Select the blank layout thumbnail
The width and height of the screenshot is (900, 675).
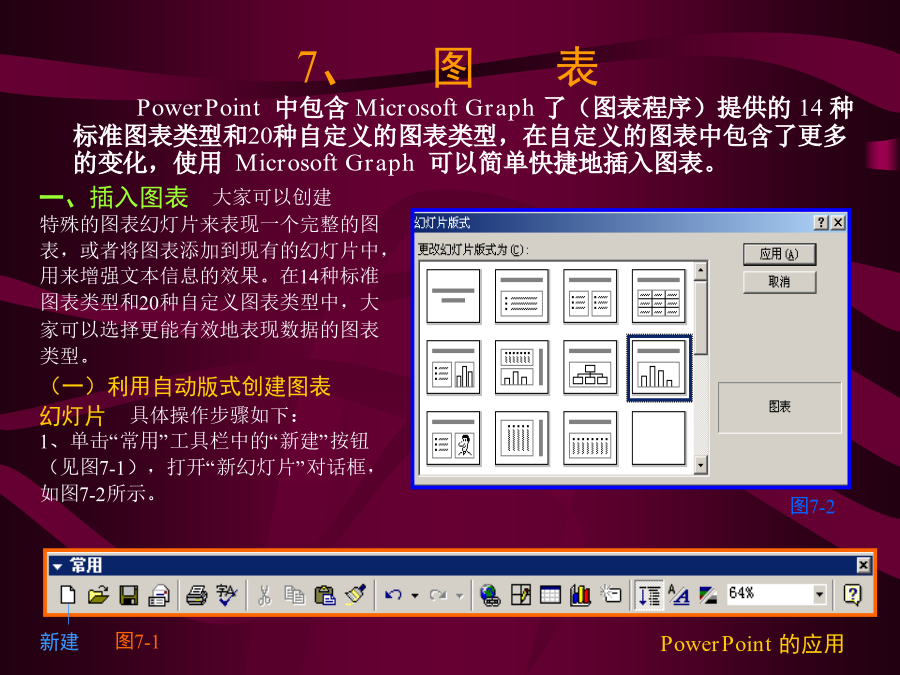[x=658, y=438]
